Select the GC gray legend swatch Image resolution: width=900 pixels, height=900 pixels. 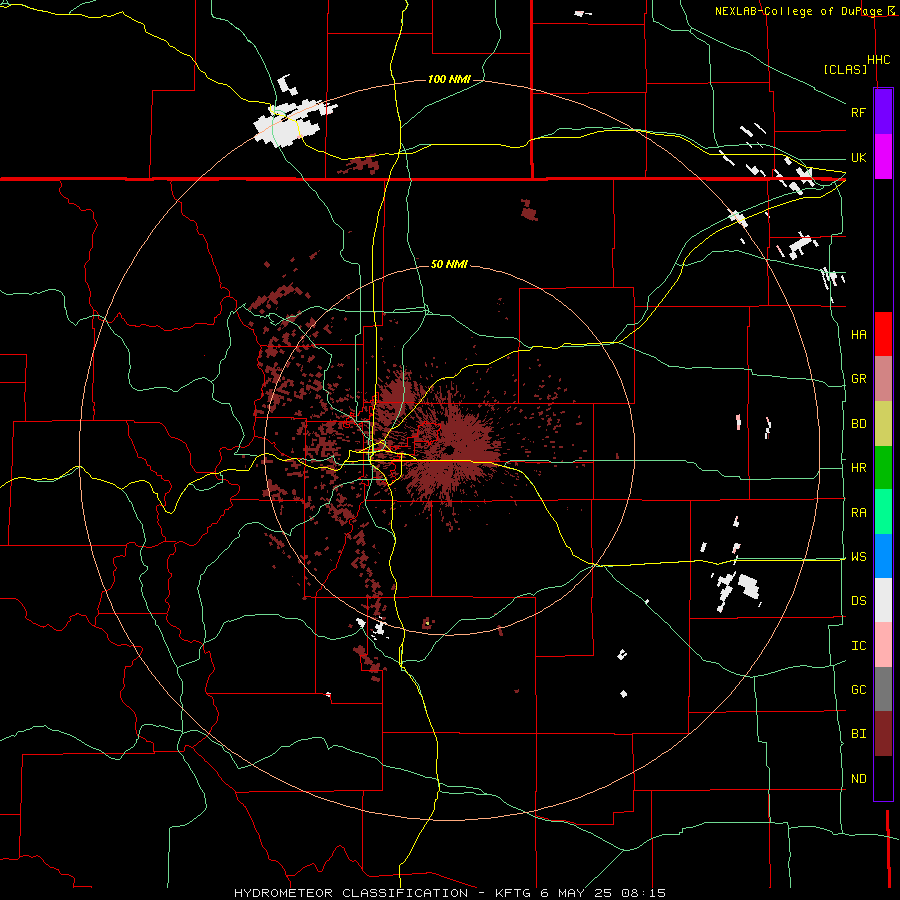click(x=883, y=689)
